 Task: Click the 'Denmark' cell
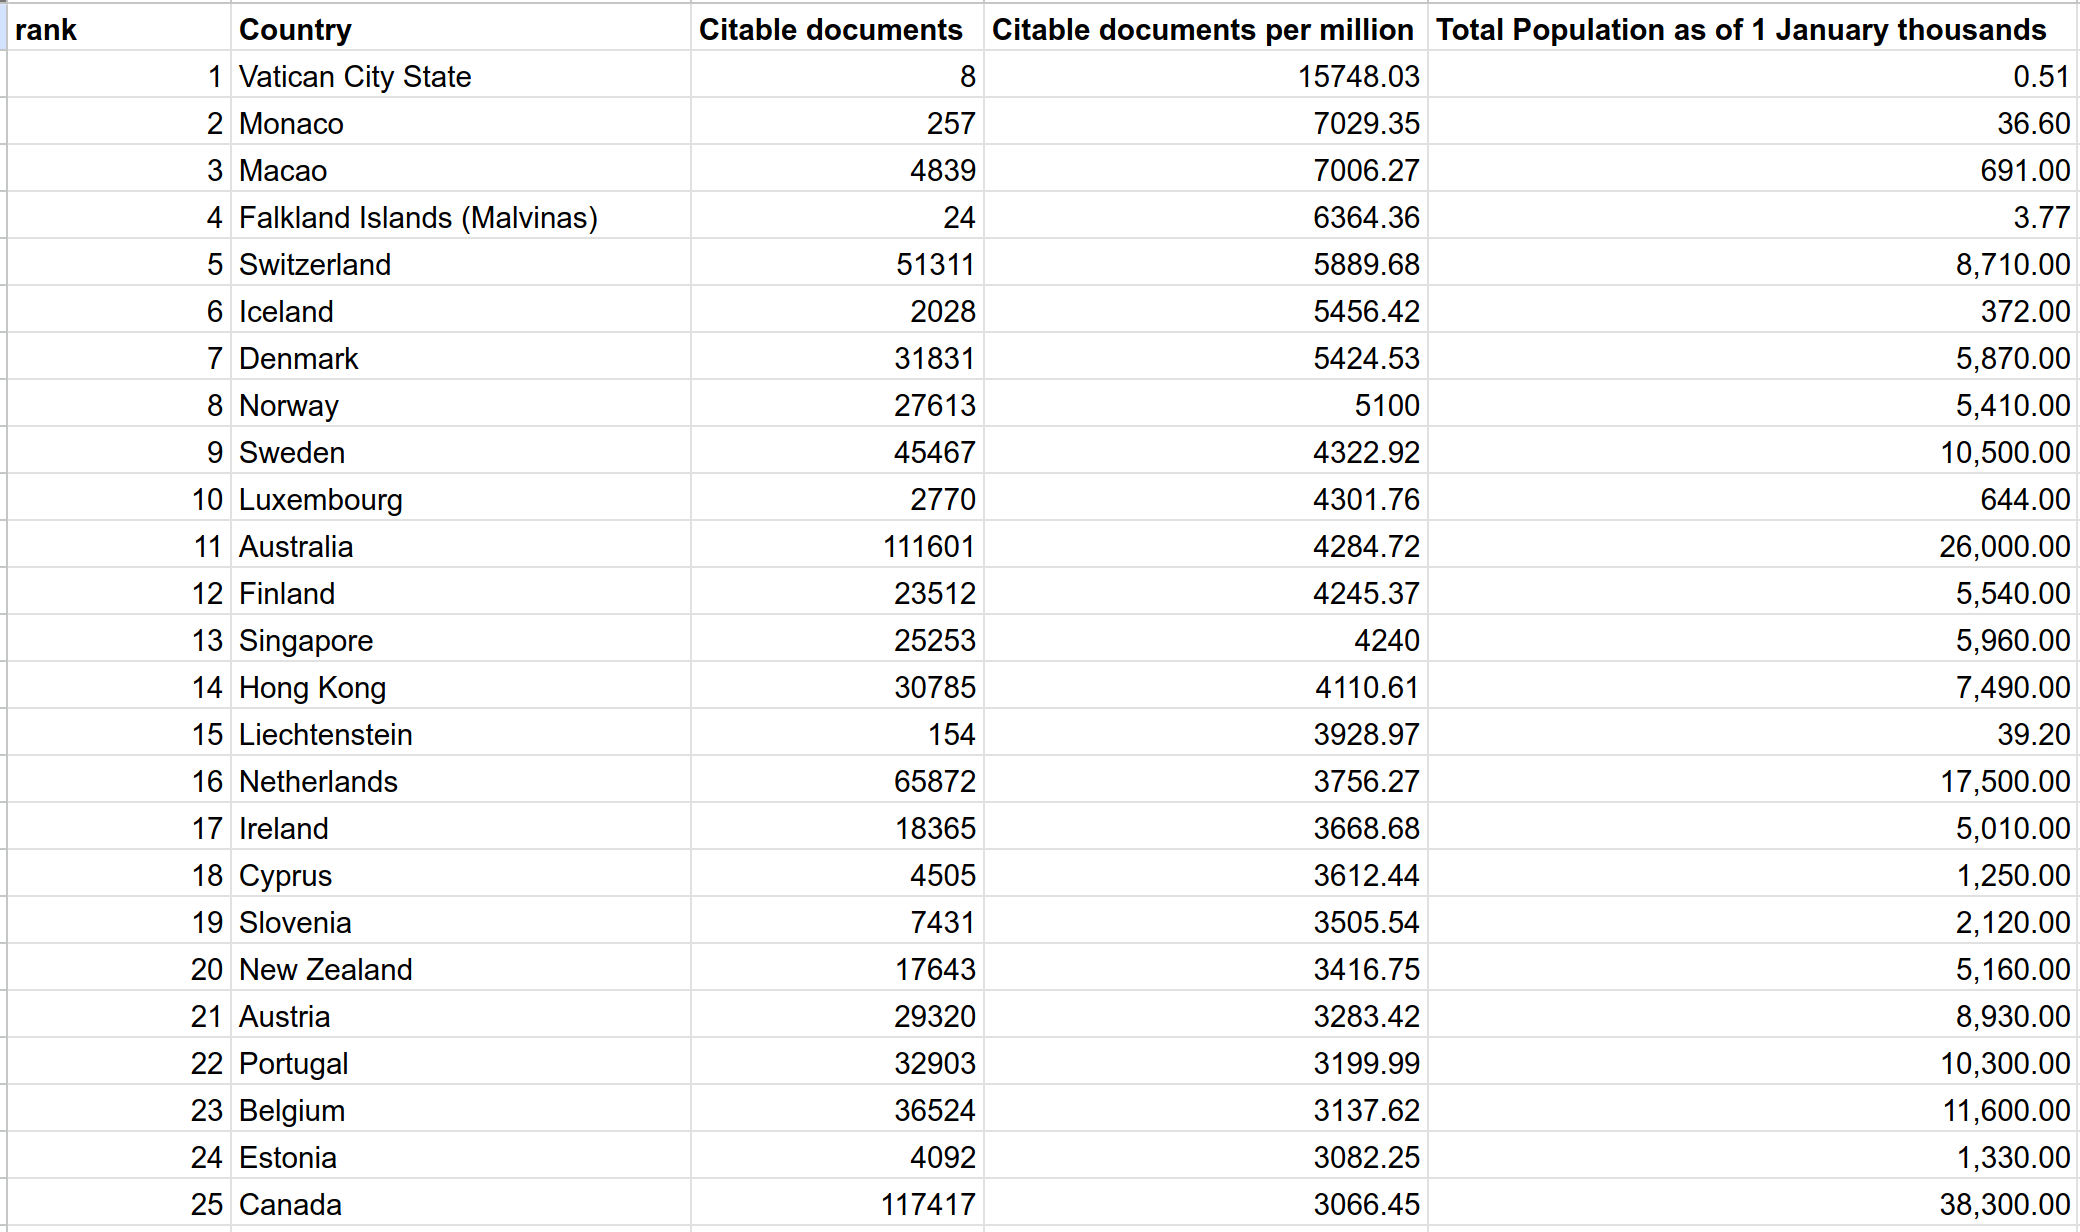point(460,357)
